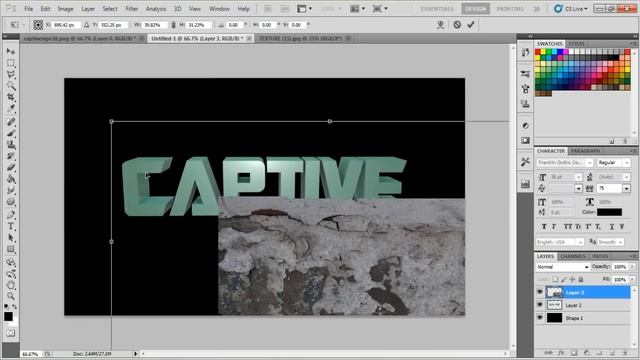Toggle lock all in Layers panel
This screenshot has width=640, height=360.
[581, 280]
